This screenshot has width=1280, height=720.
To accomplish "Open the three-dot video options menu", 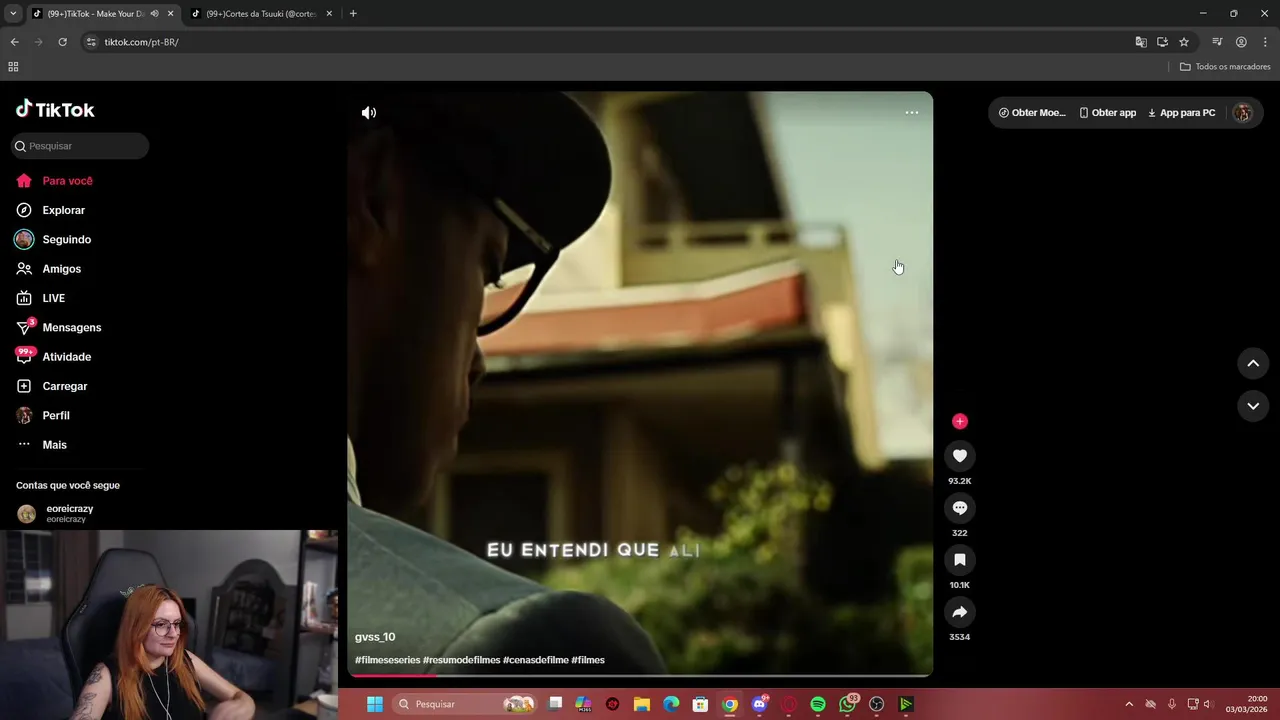I will [911, 113].
